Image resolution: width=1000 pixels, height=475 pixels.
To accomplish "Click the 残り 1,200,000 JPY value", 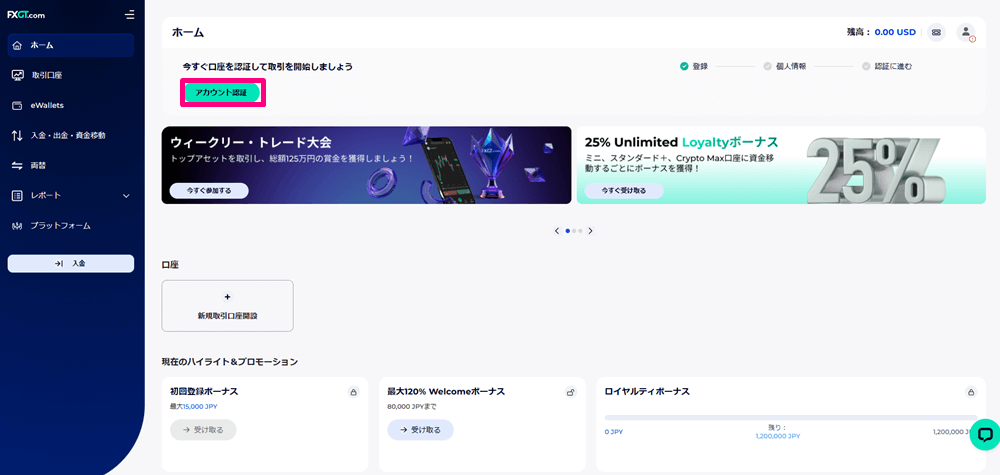I will pos(777,436).
